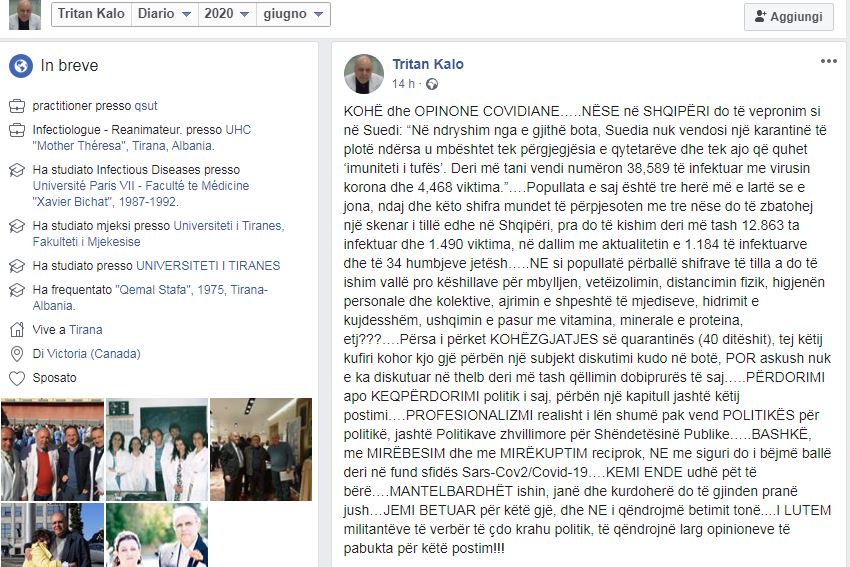
Task: Click Tritan Kalo author name on post
Action: coord(428,64)
